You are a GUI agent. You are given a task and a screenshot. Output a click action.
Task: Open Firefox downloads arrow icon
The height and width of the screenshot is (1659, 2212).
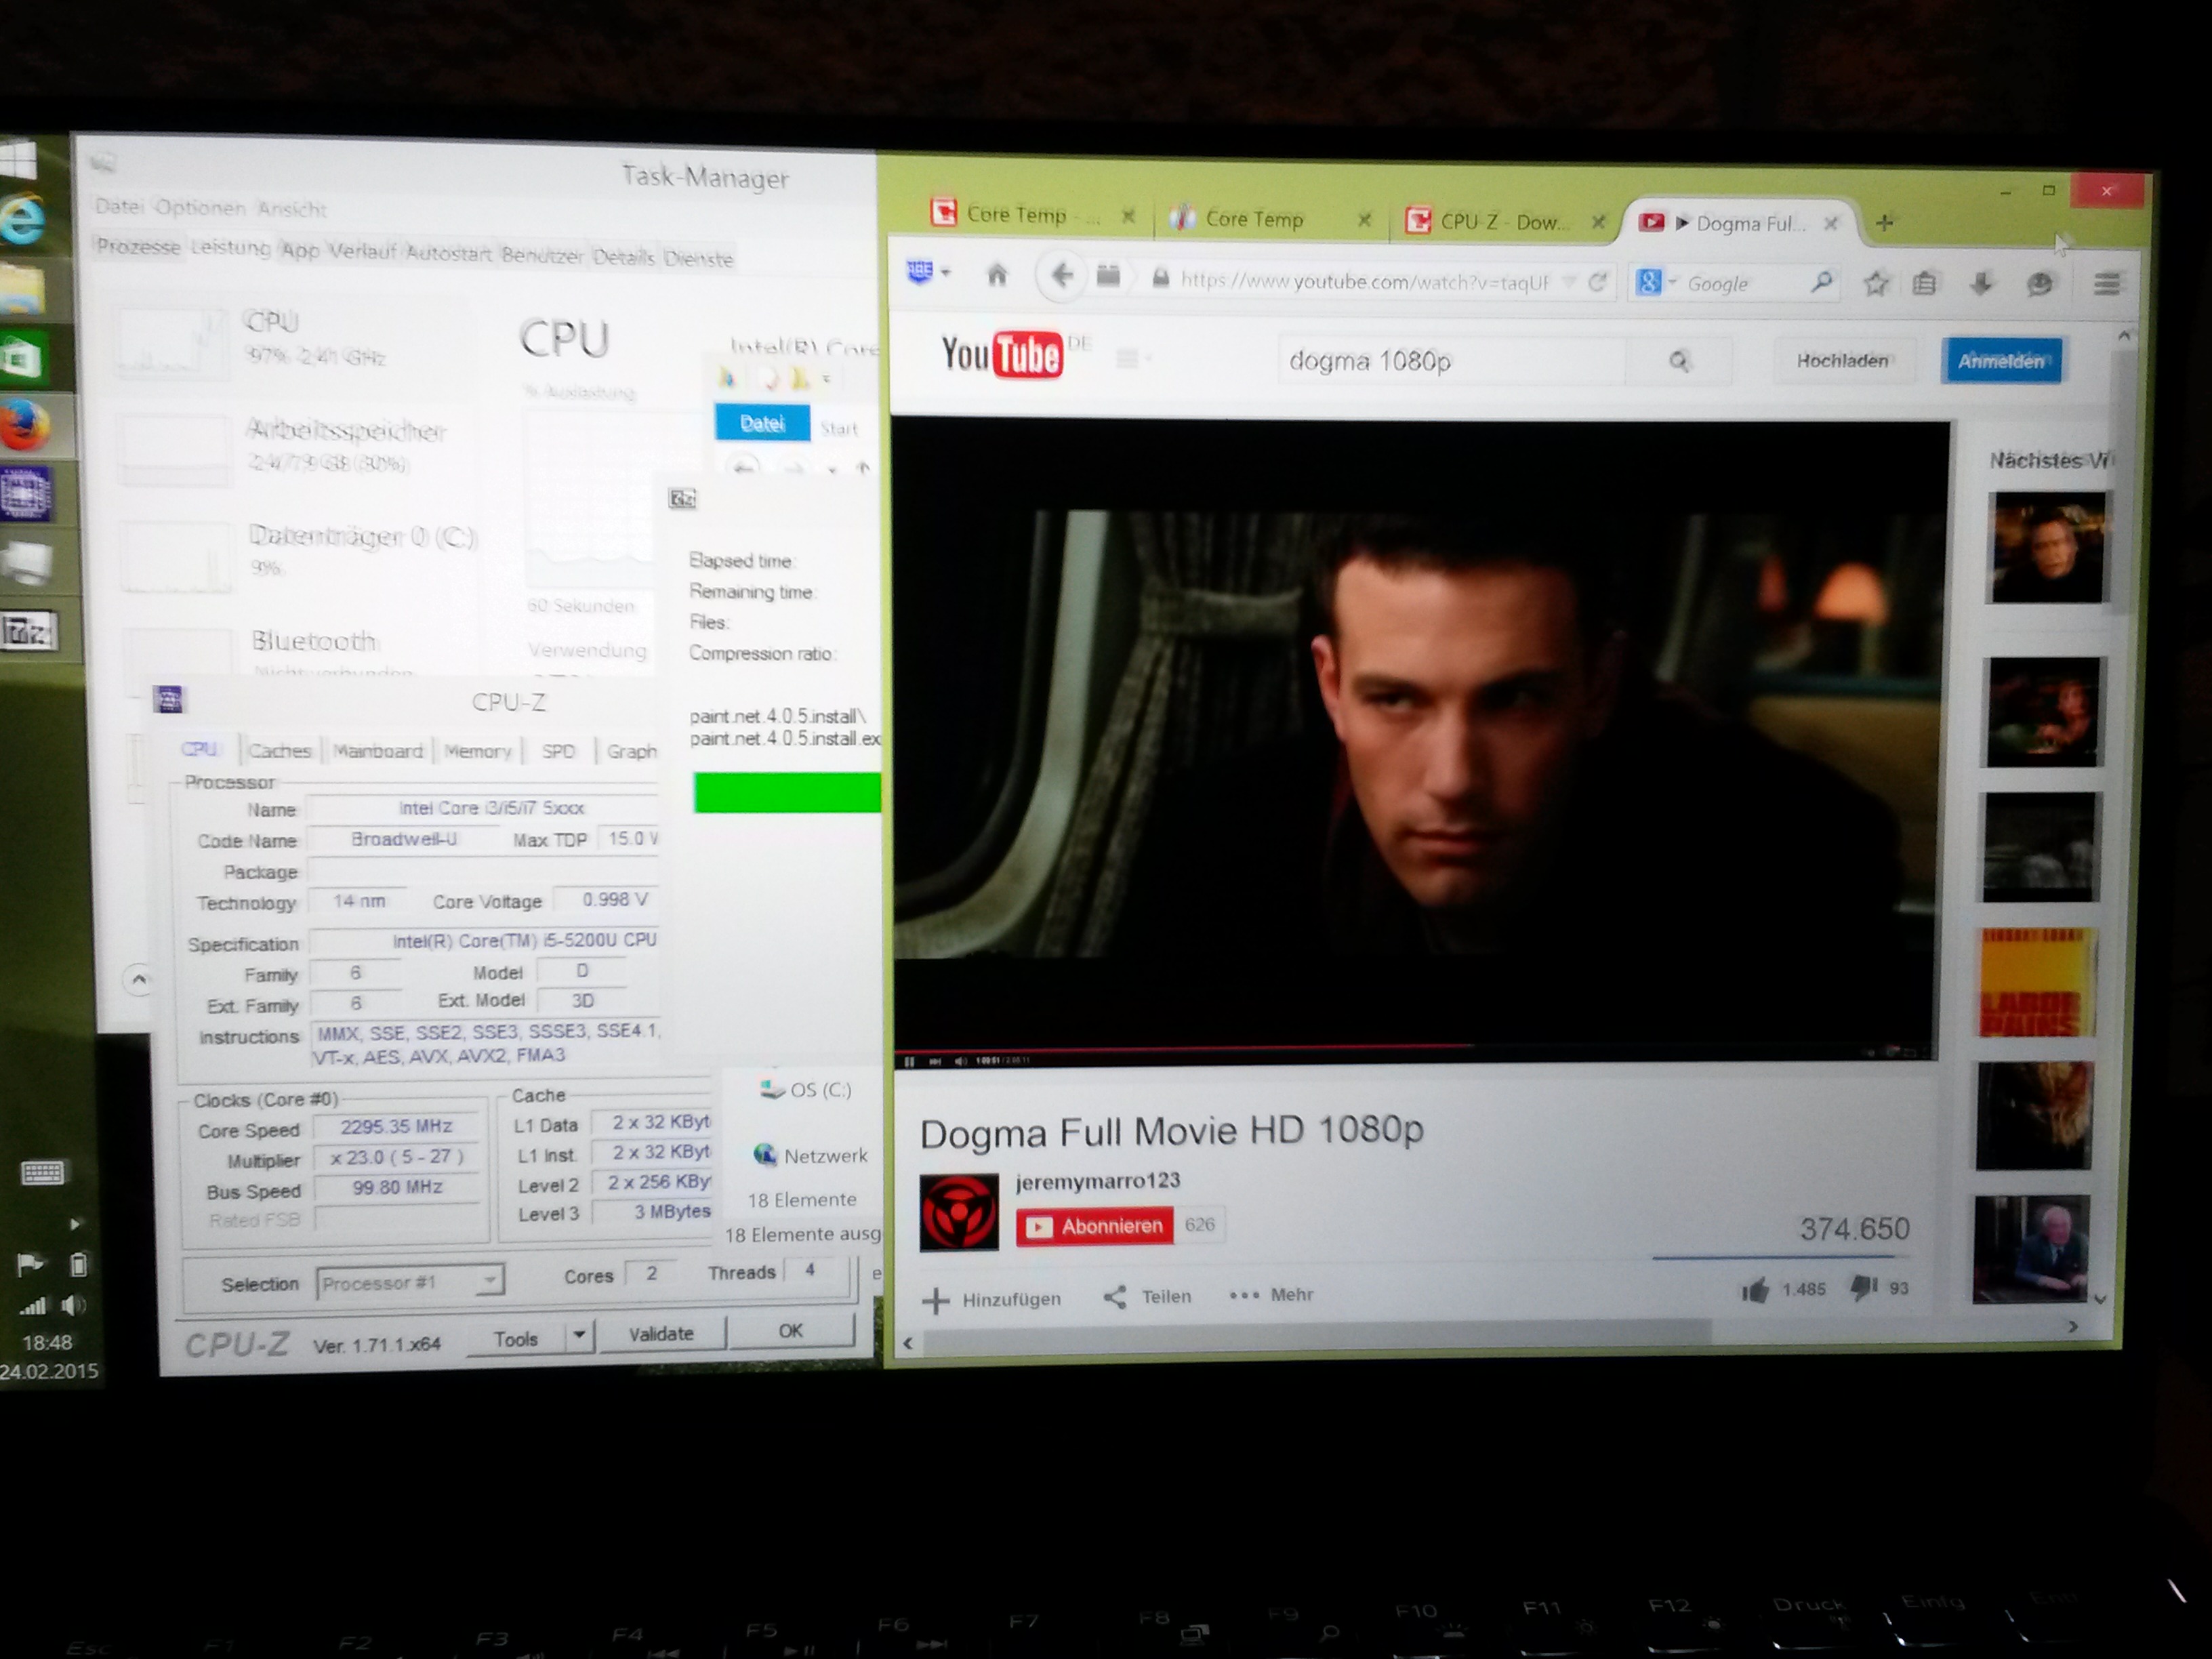1981,285
